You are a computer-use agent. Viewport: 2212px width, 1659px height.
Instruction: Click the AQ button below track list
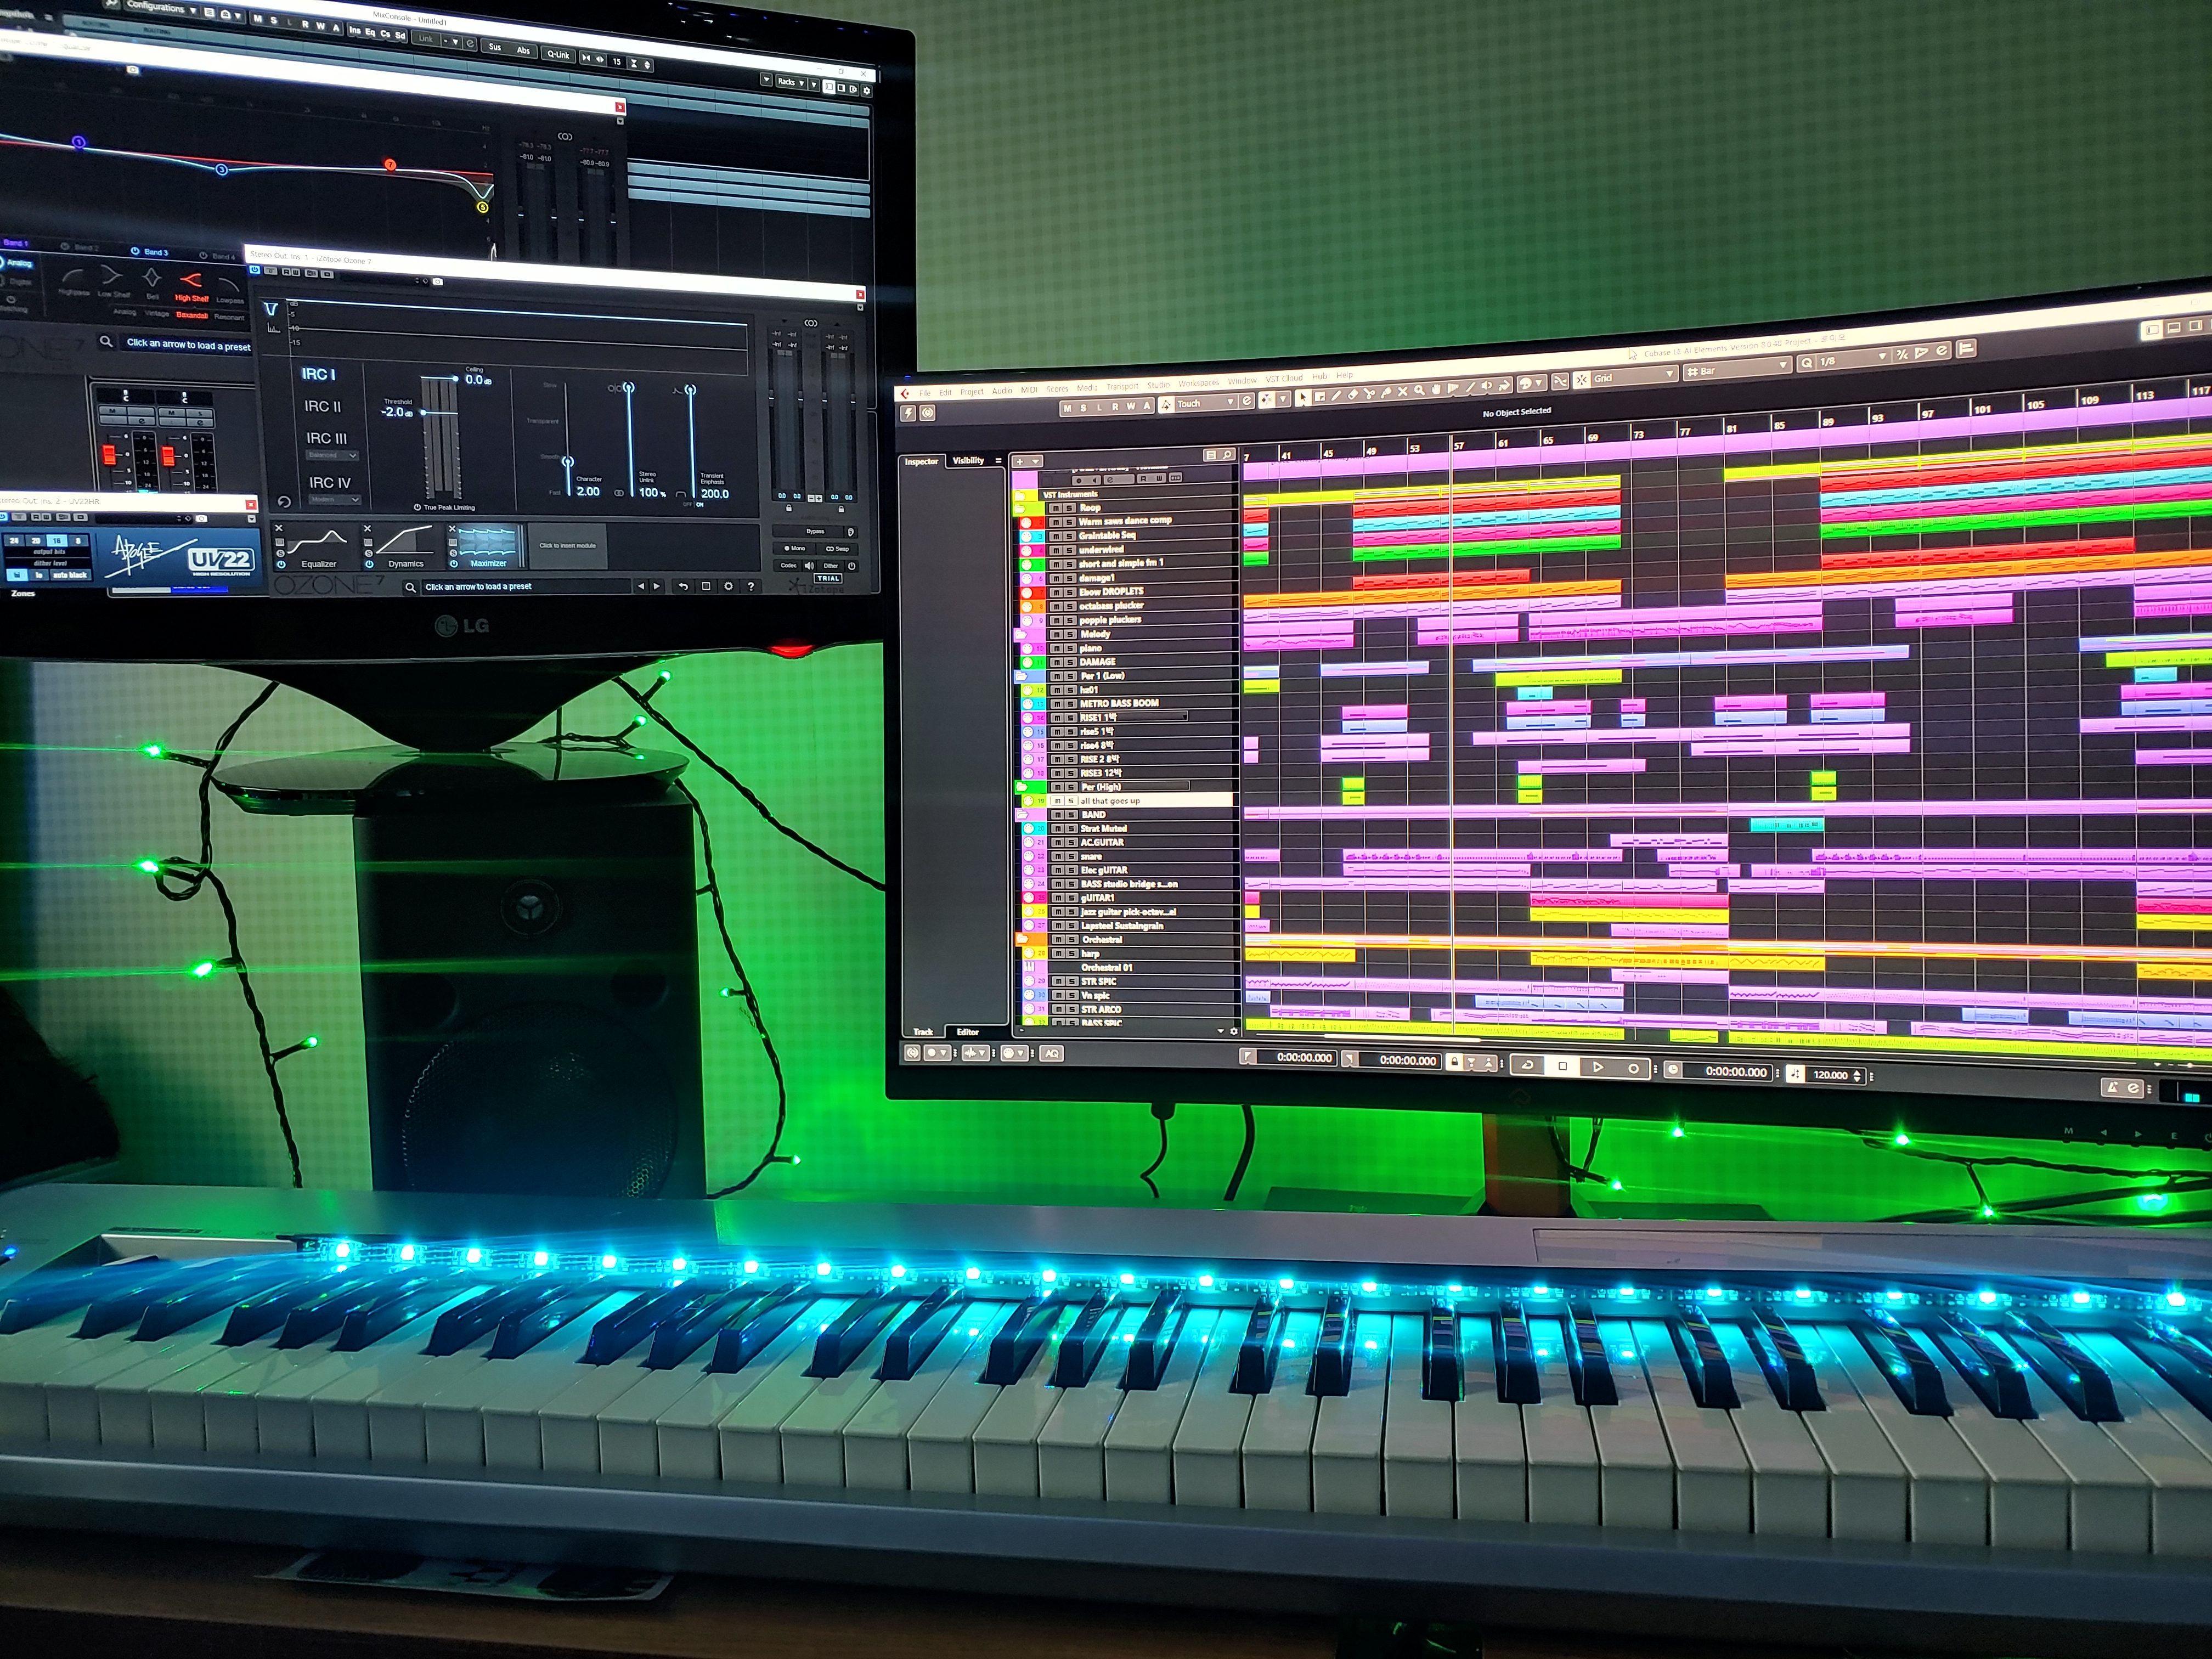pyautogui.click(x=1052, y=1053)
